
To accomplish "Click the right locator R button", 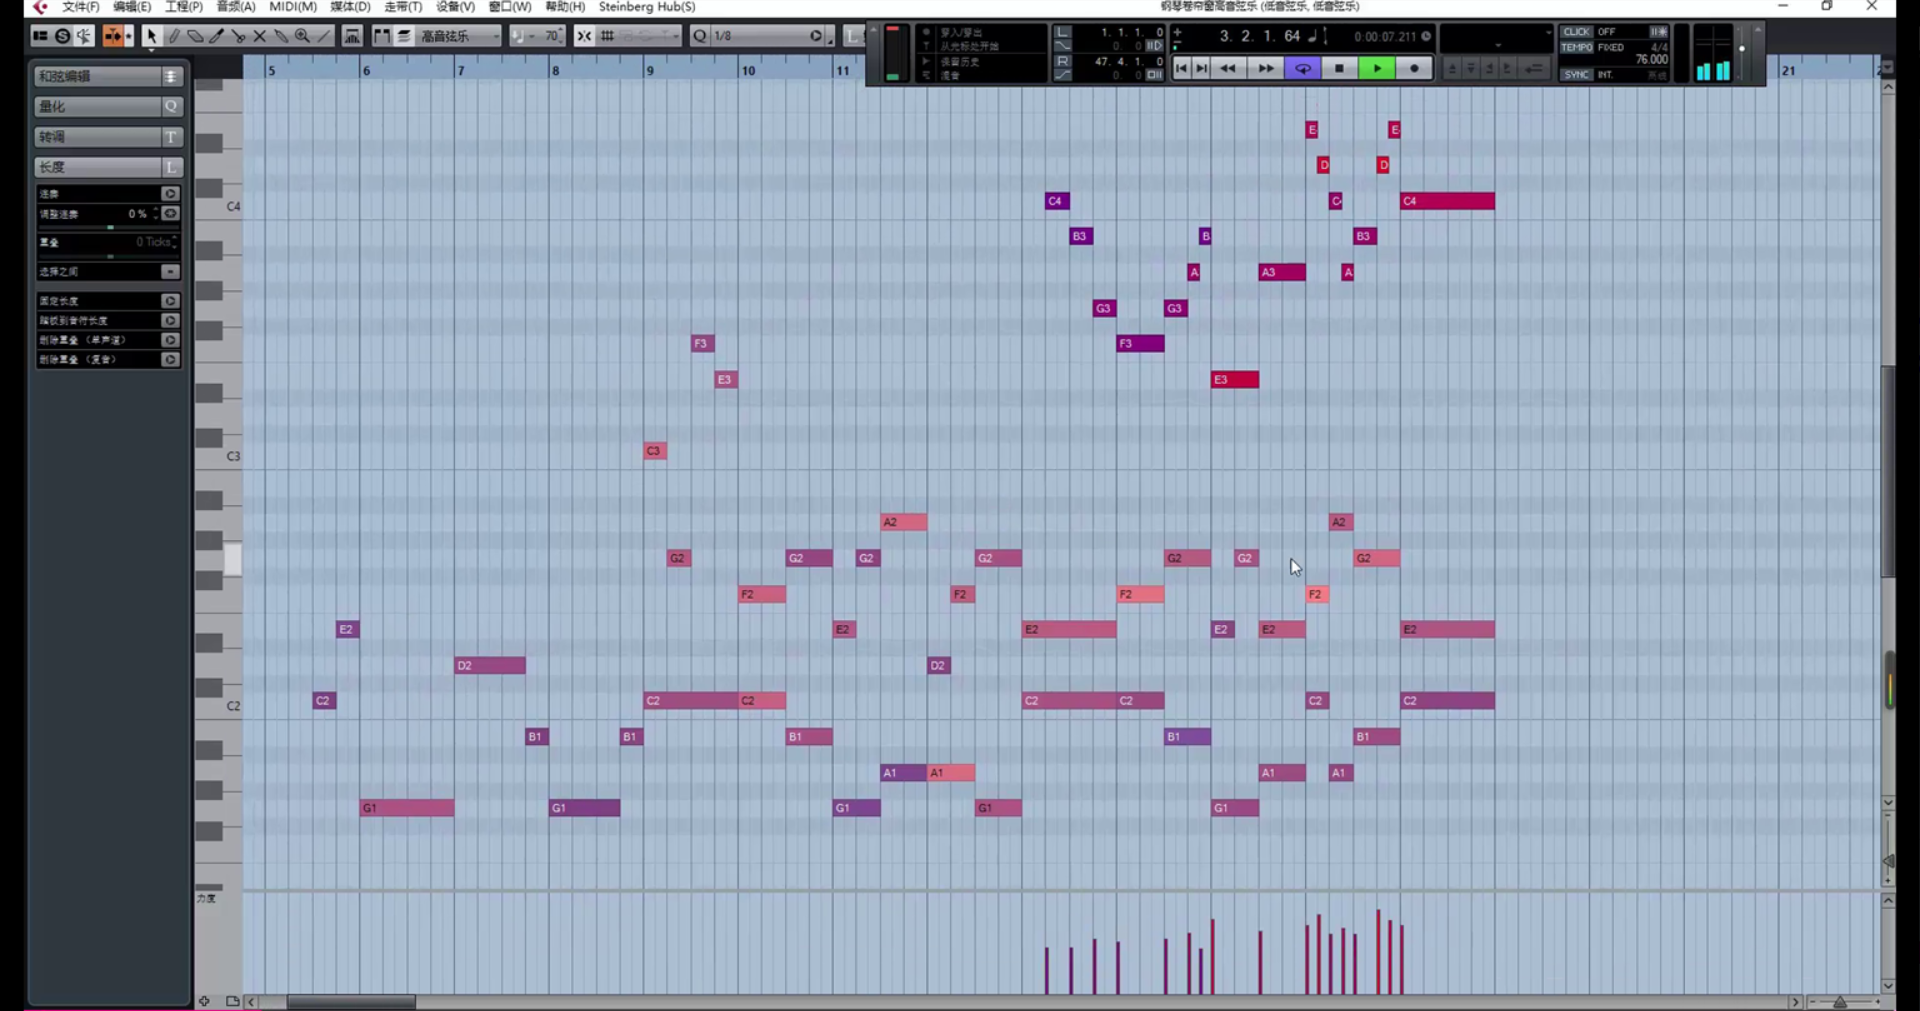I will tap(1063, 62).
